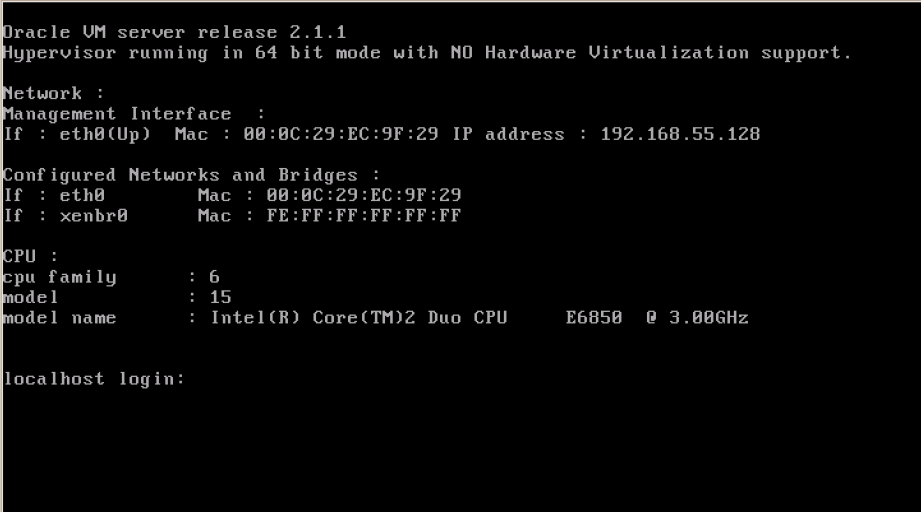Click the localhost login prompt
The height and width of the screenshot is (512, 921).
(x=94, y=379)
